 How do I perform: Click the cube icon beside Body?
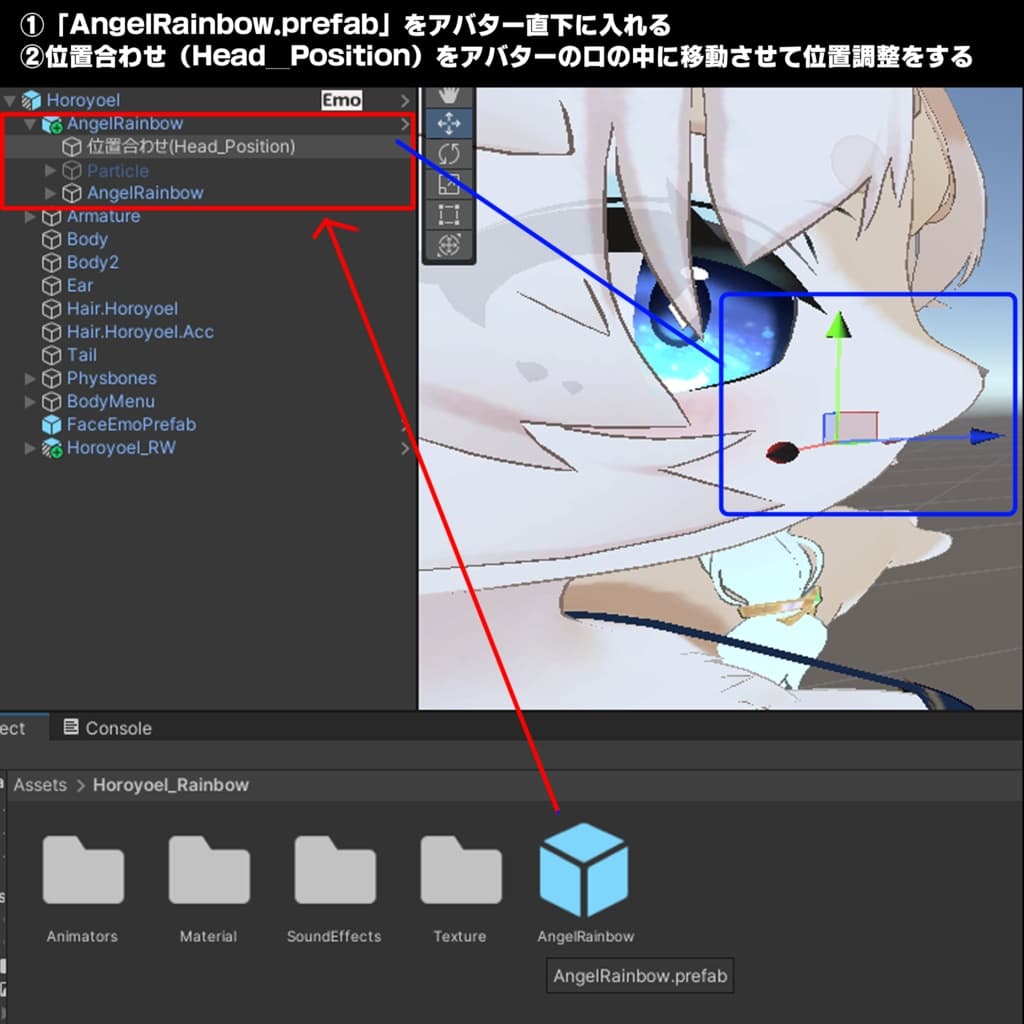tap(52, 240)
